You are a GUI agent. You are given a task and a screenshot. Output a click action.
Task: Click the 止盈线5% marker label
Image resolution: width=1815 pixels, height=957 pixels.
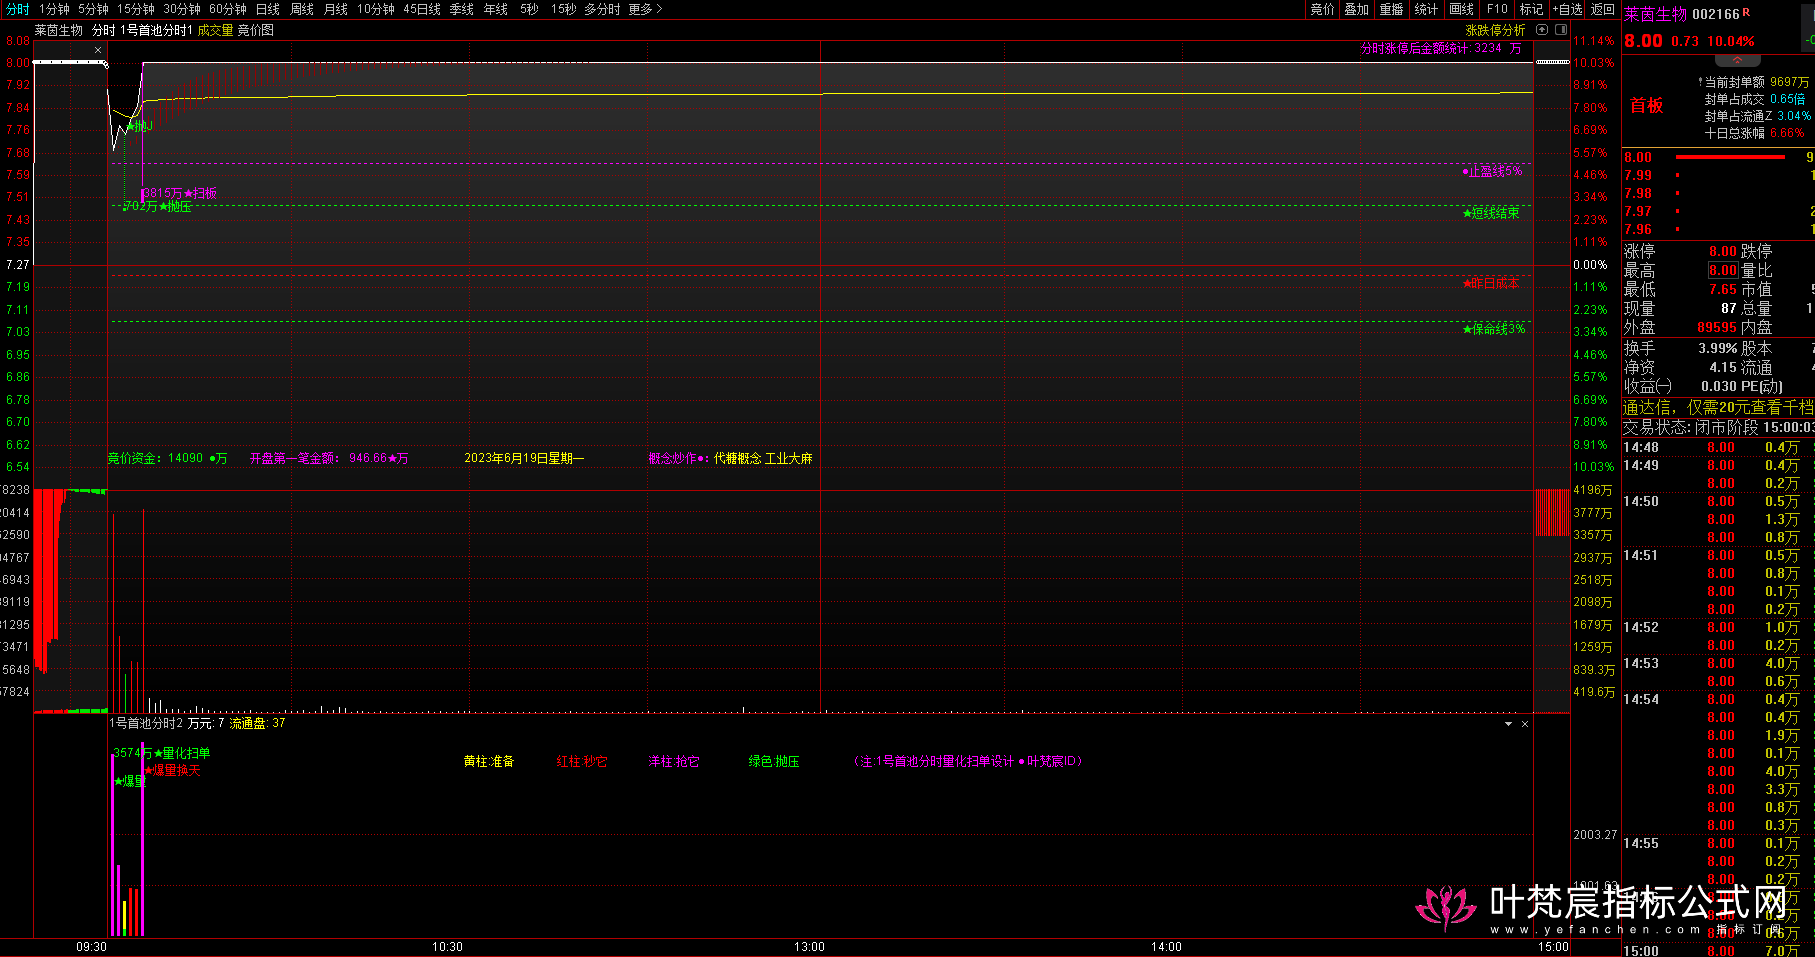click(1493, 171)
